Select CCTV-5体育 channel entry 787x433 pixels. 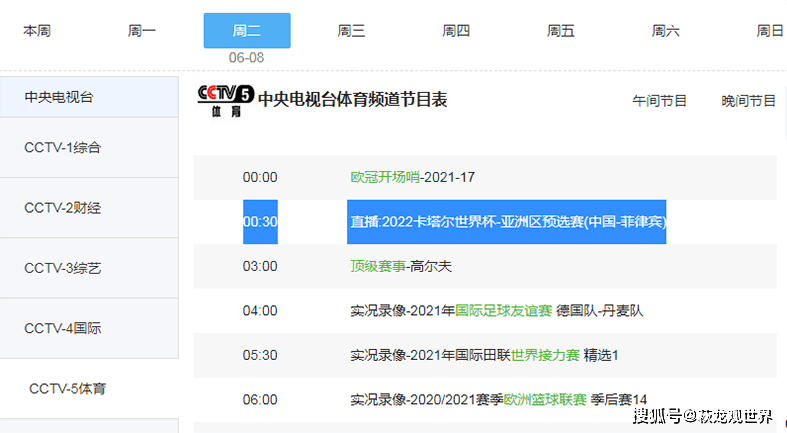pos(67,388)
